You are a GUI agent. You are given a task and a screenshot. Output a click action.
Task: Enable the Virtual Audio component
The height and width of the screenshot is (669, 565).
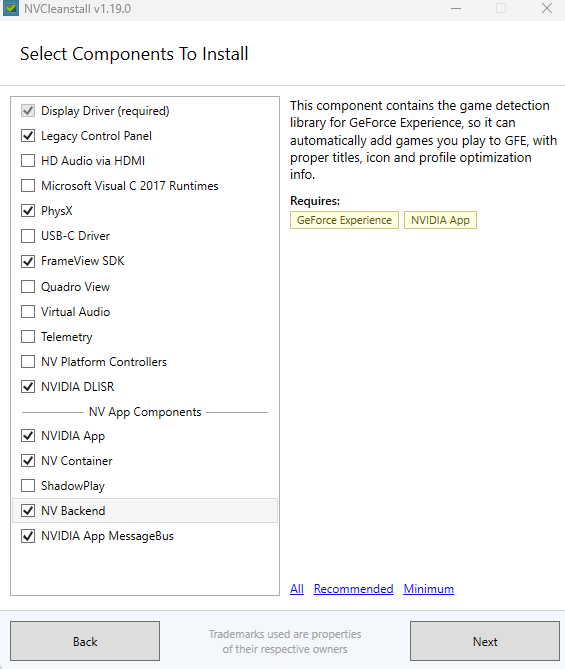tap(28, 312)
